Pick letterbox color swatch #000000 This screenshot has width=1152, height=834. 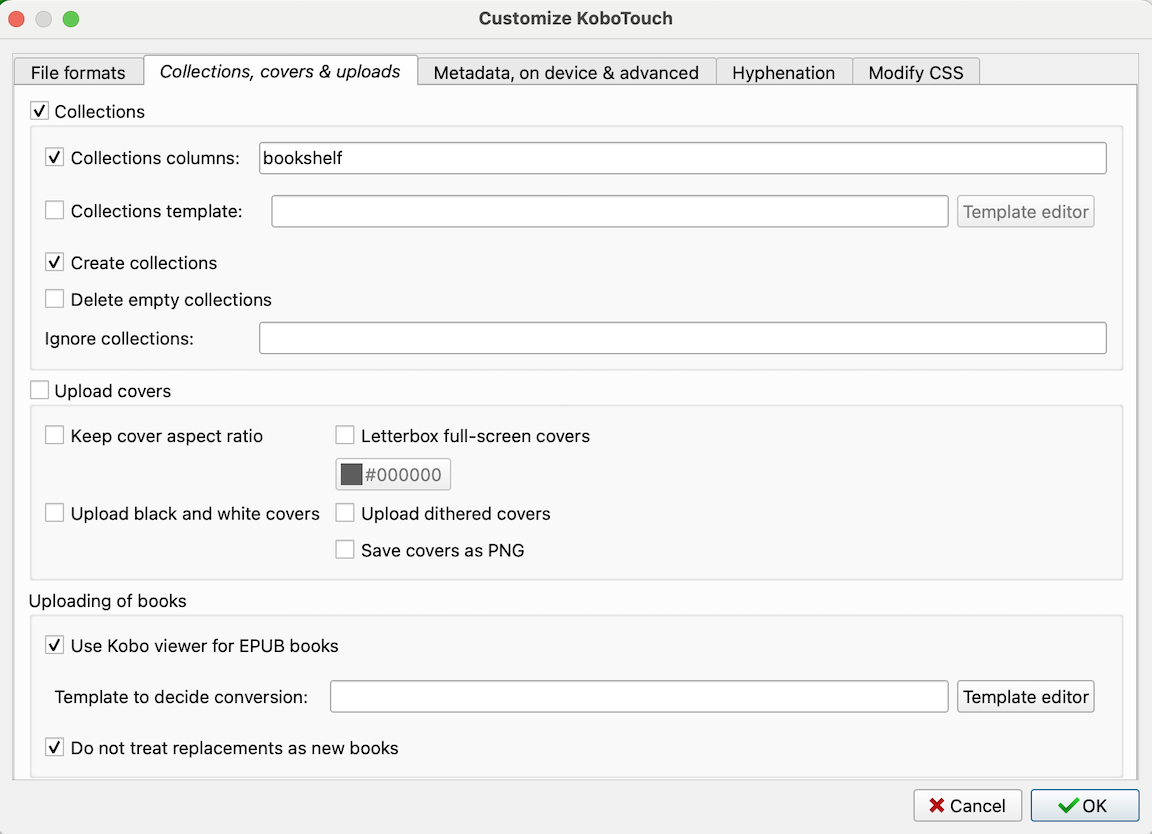pyautogui.click(x=392, y=475)
